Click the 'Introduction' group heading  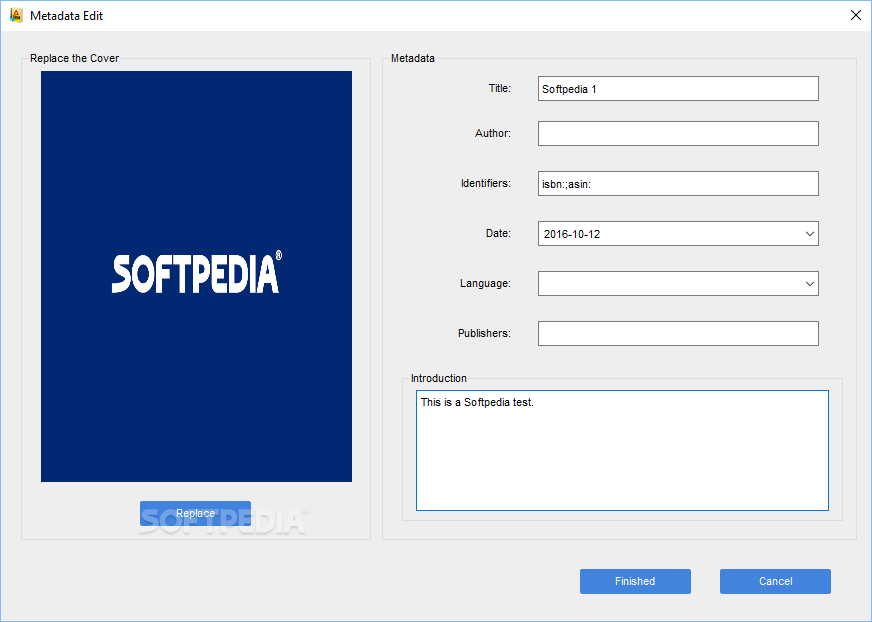point(439,378)
